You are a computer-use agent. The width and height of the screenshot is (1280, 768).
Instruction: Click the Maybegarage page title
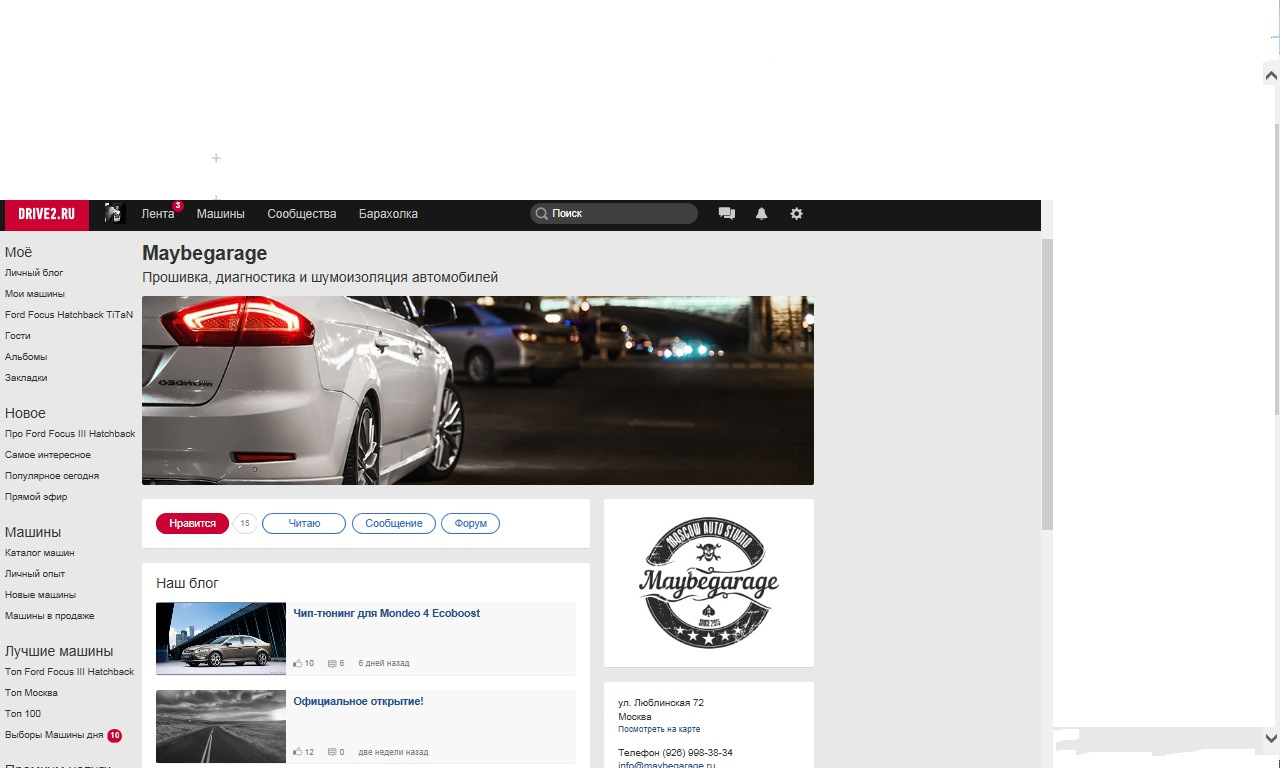205,254
